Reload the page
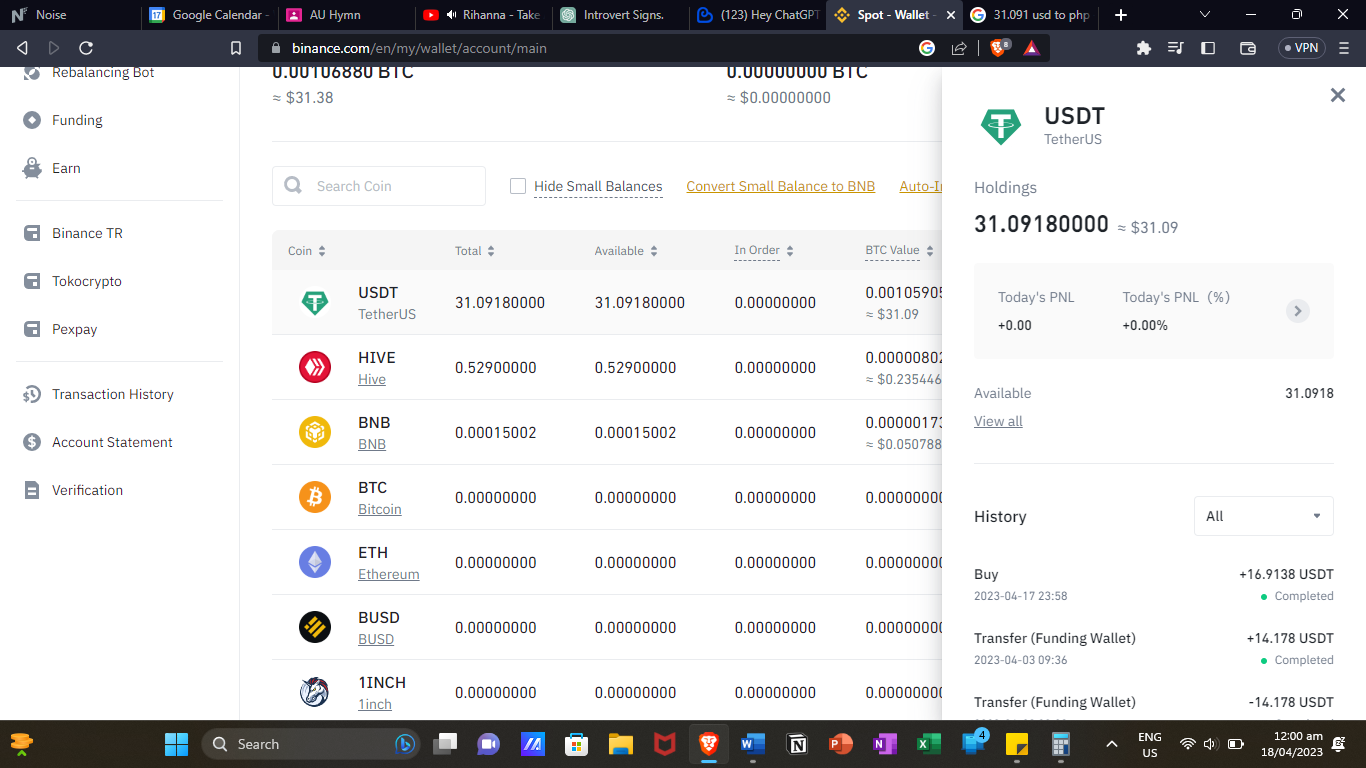 point(86,48)
